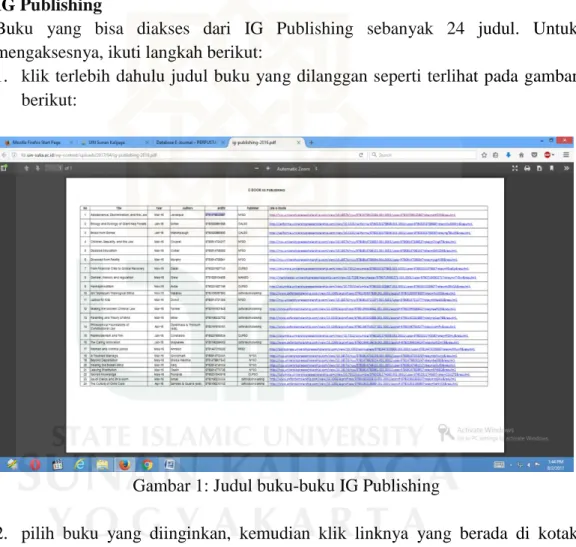This screenshot has width=576, height=547.
Task: Open File Explorer from the taskbar
Action: [x=102, y=465]
